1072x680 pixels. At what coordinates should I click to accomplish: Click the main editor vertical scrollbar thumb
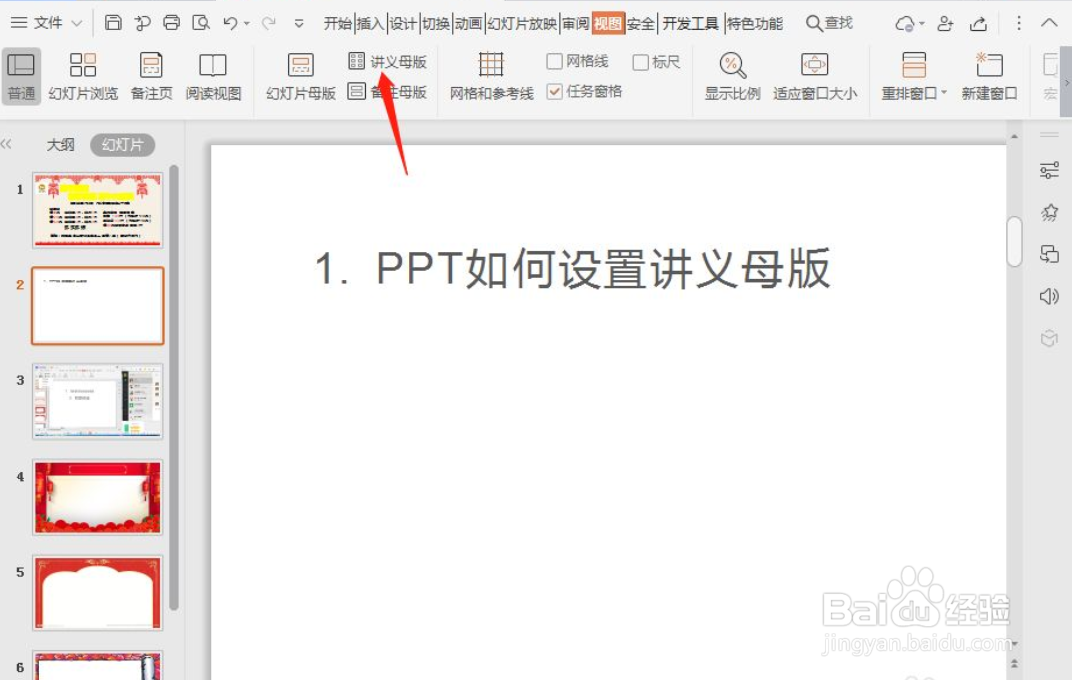[x=1014, y=241]
